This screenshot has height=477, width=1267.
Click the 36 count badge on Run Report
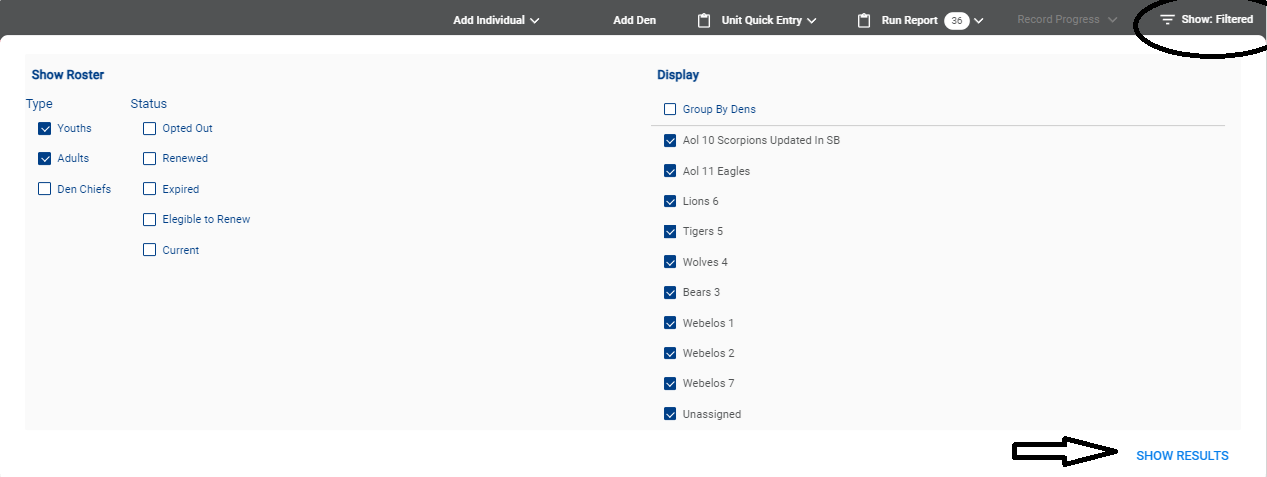(957, 20)
